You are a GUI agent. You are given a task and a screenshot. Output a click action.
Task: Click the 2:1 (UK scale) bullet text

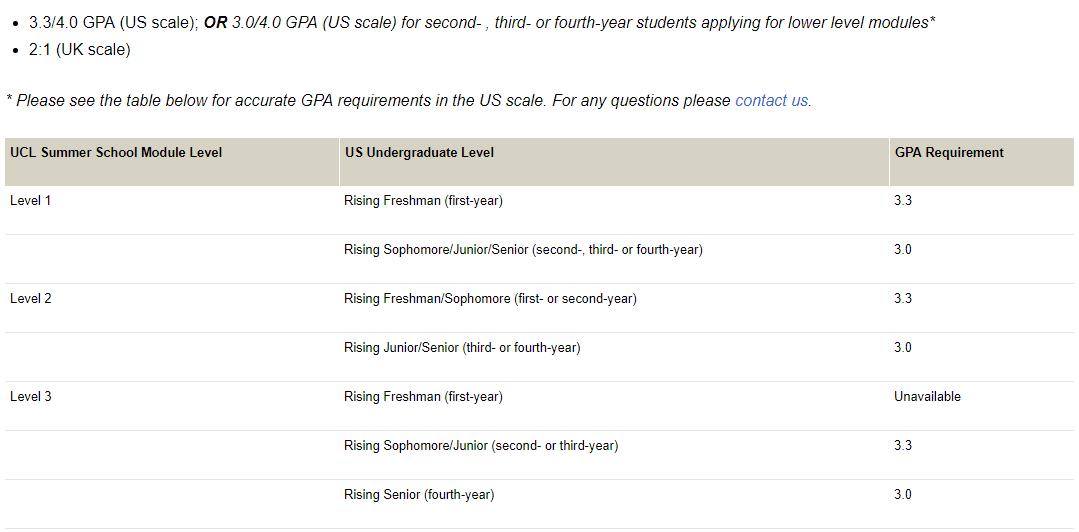coord(79,50)
